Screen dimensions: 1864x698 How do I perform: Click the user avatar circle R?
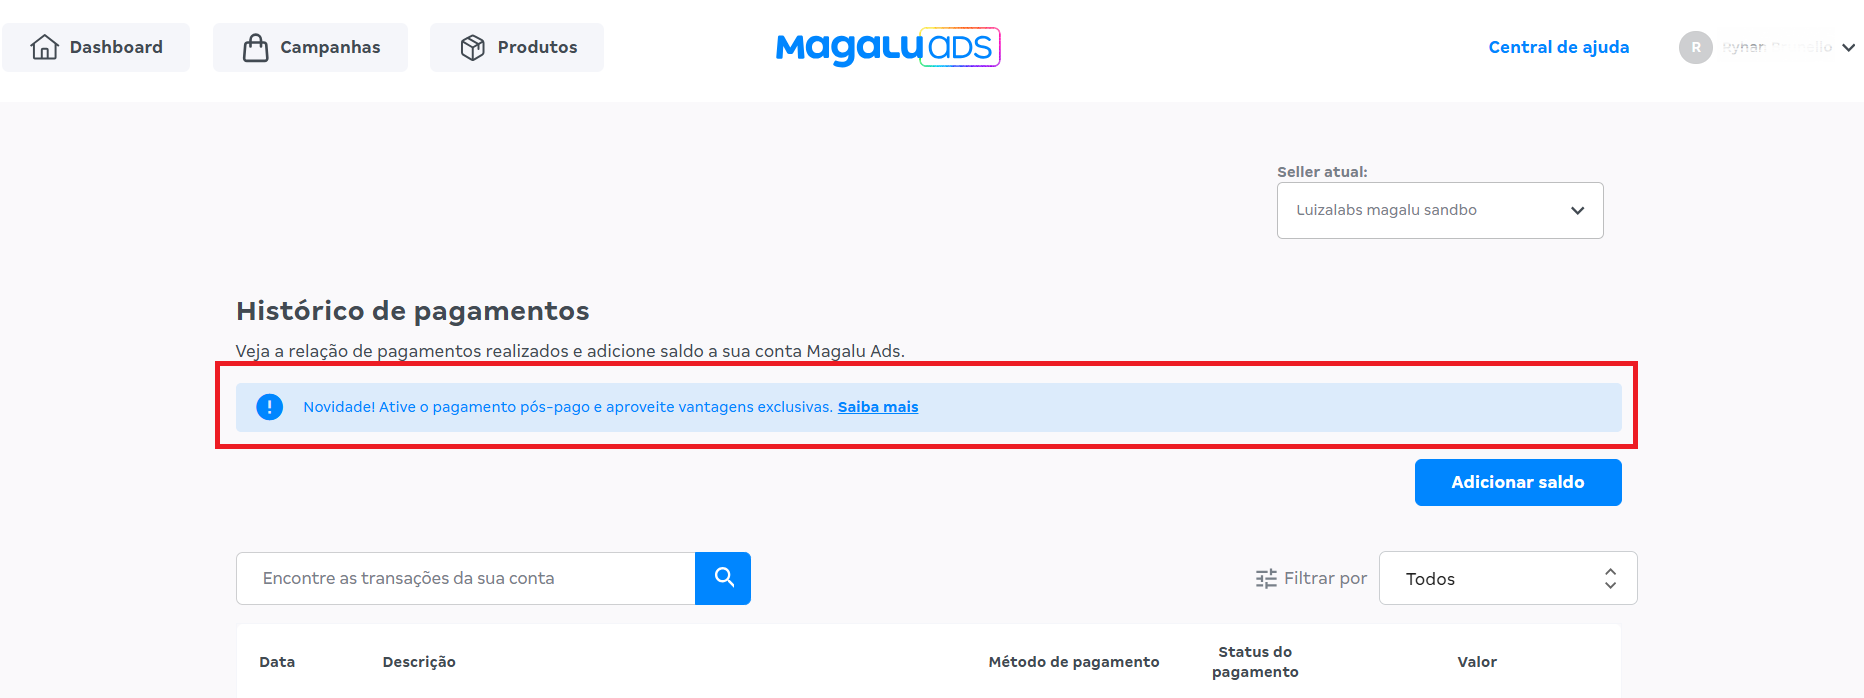pyautogui.click(x=1695, y=47)
